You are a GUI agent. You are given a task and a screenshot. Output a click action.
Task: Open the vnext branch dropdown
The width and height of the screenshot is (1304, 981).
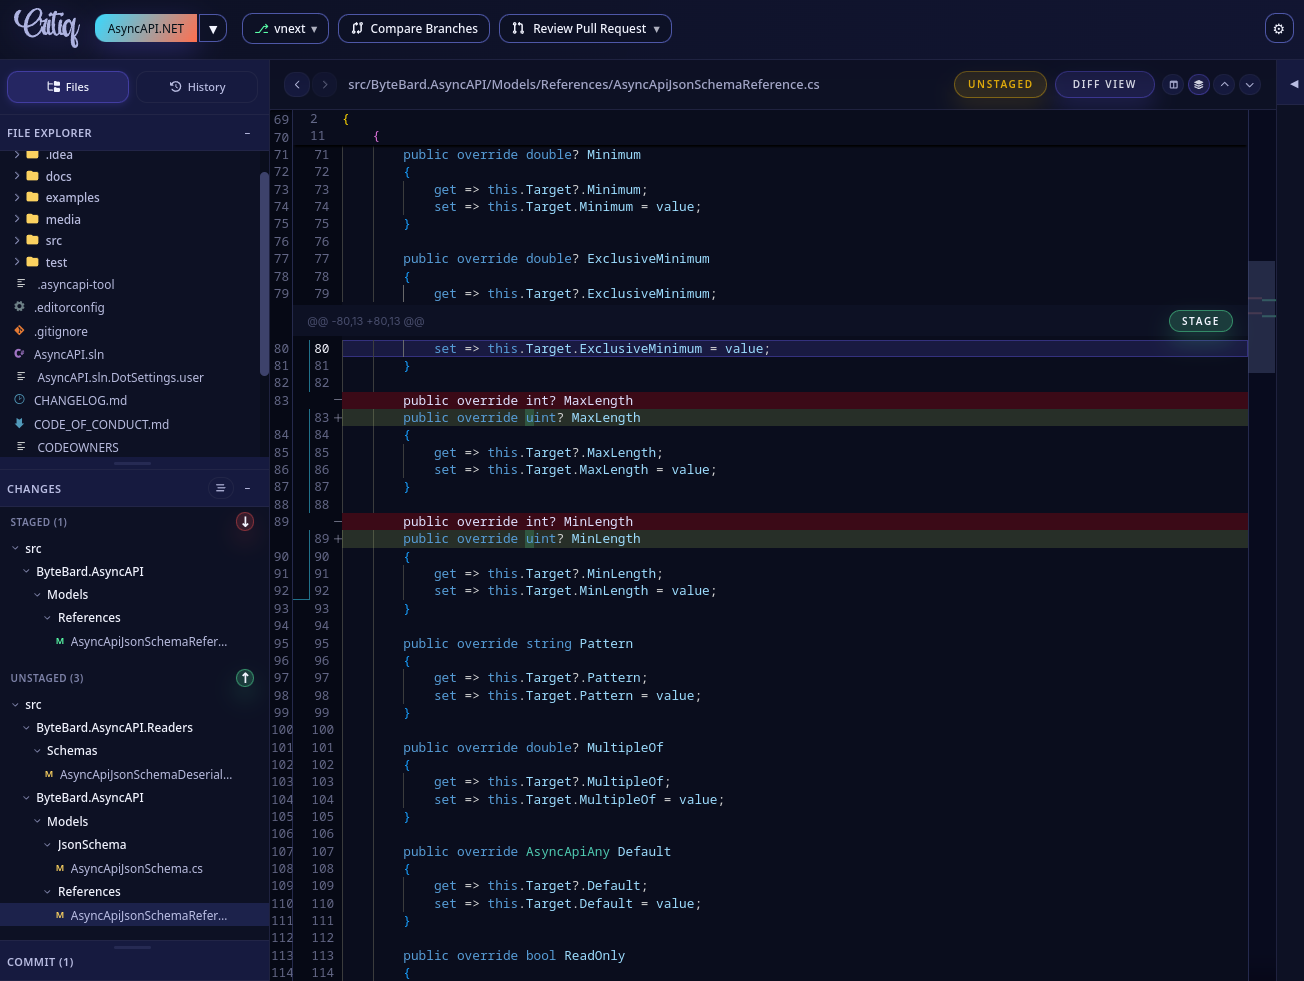coord(285,28)
